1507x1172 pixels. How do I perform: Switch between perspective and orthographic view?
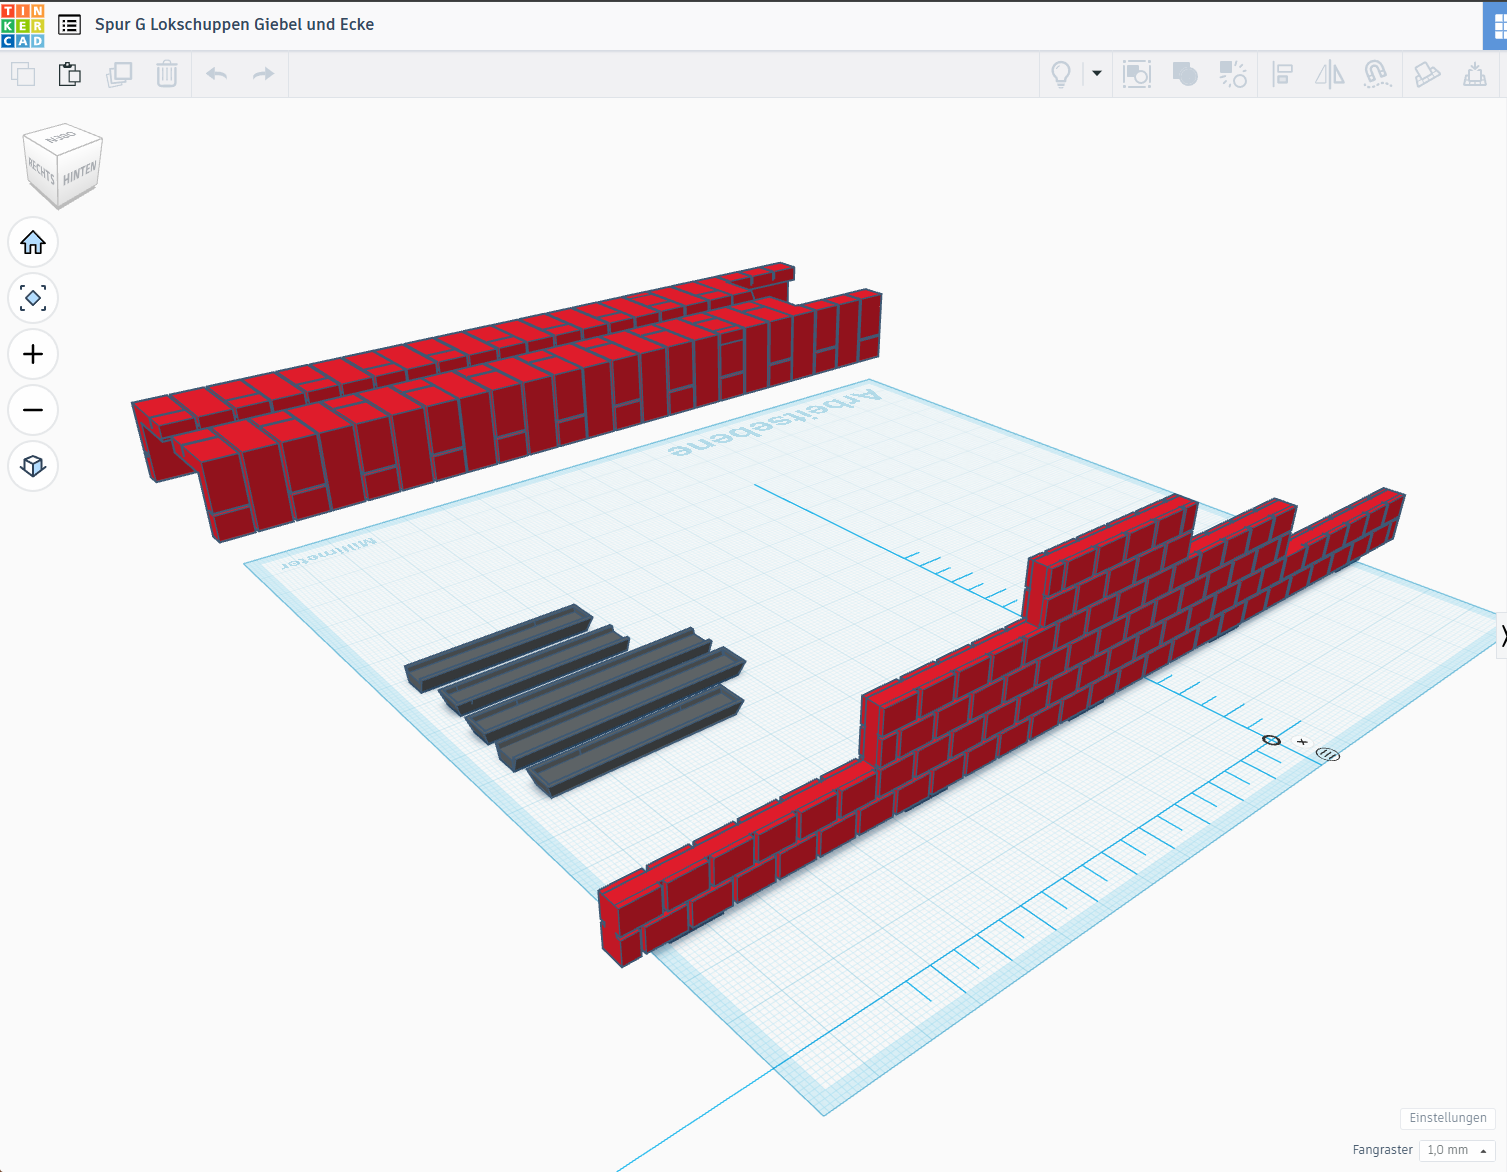33,466
